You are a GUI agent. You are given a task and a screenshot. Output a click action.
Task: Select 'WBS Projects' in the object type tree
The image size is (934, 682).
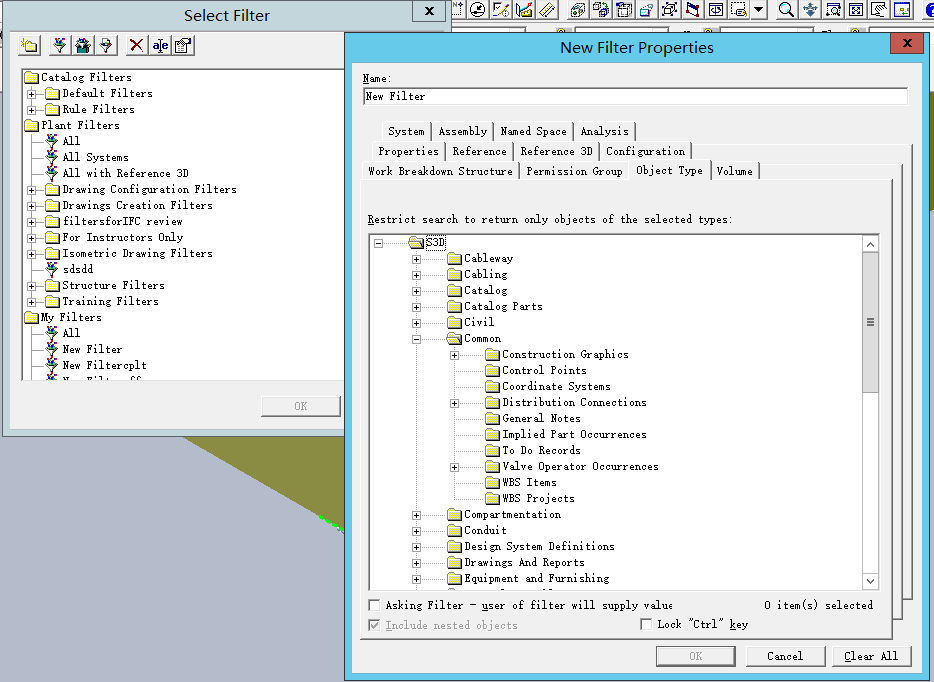(538, 499)
